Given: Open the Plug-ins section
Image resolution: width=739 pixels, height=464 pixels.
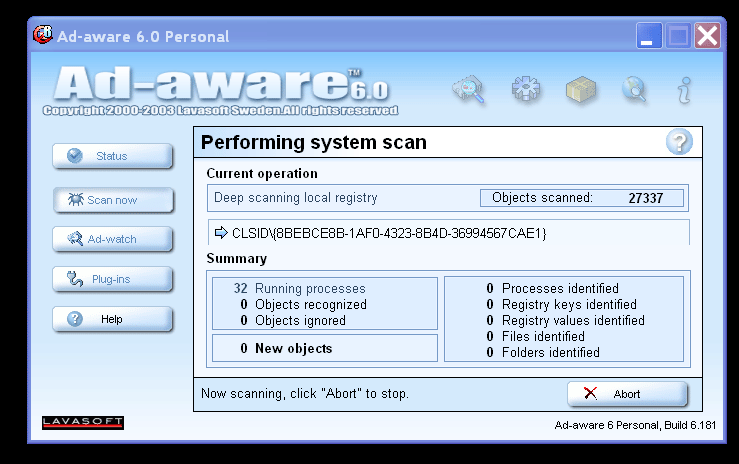Looking at the screenshot, I should [113, 279].
